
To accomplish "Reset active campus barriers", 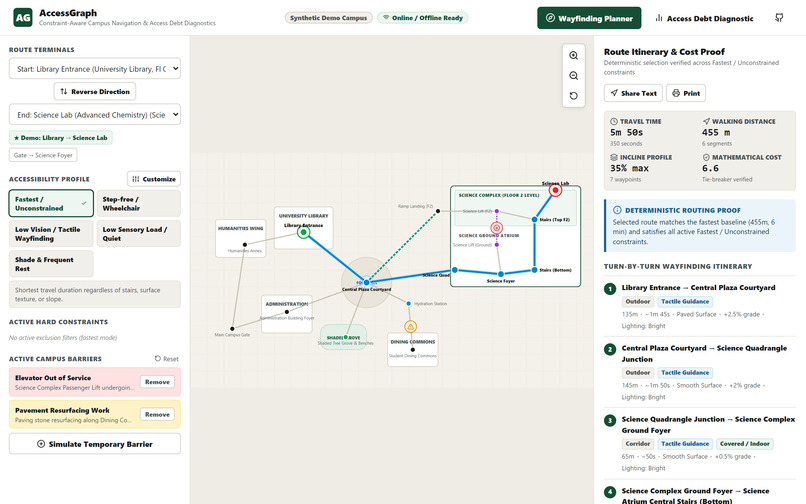I will coord(167,358).
